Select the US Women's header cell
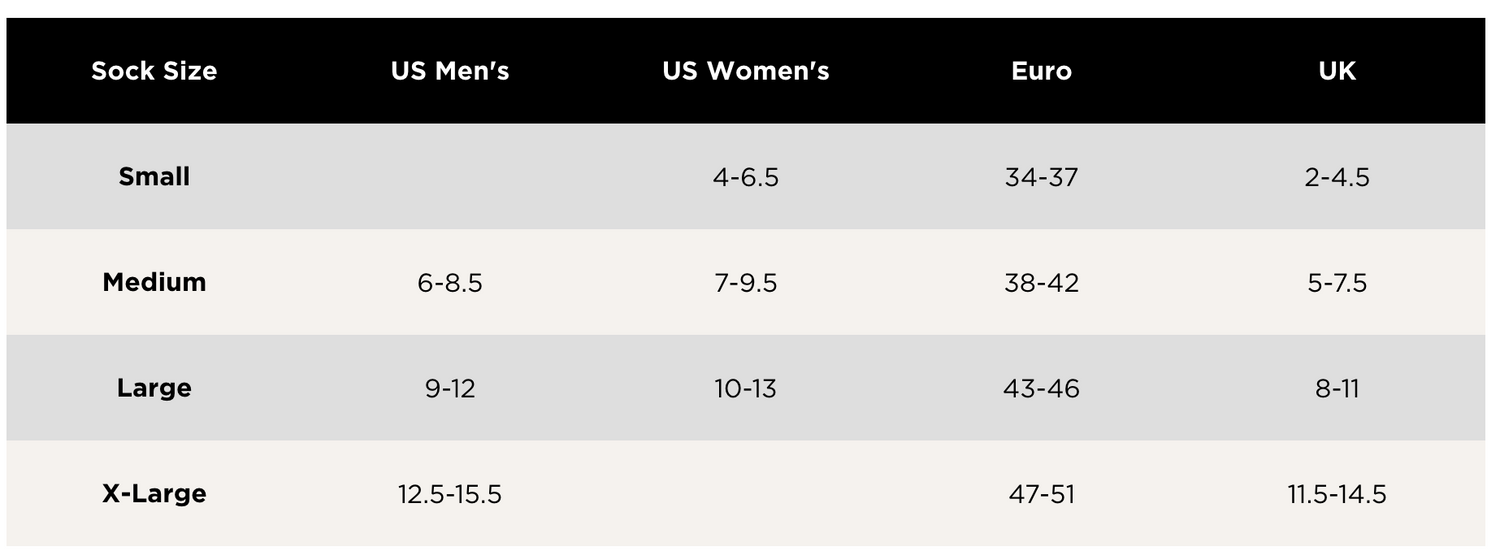Image resolution: width=1500 pixels, height=551 pixels. 746,71
